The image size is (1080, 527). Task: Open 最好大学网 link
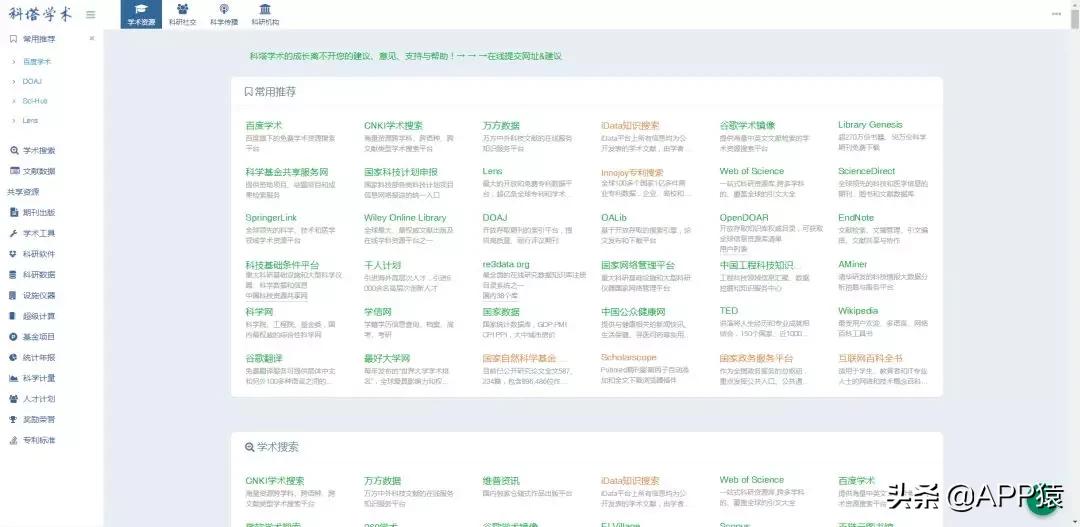pyautogui.click(x=386, y=358)
